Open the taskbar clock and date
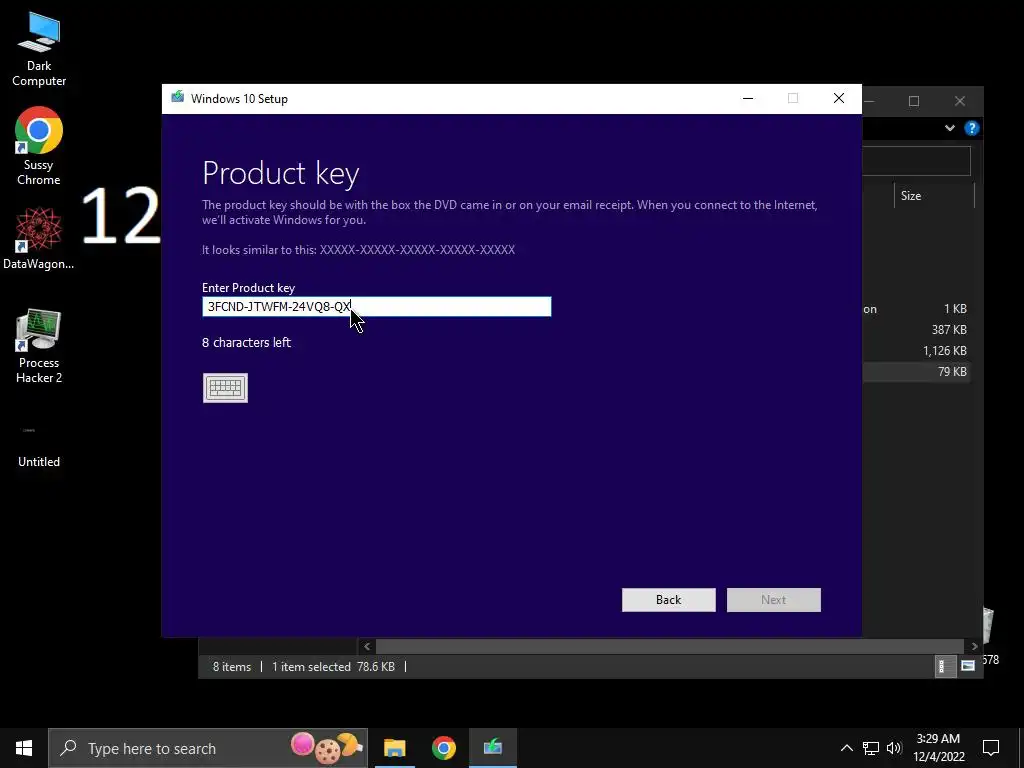 click(938, 748)
